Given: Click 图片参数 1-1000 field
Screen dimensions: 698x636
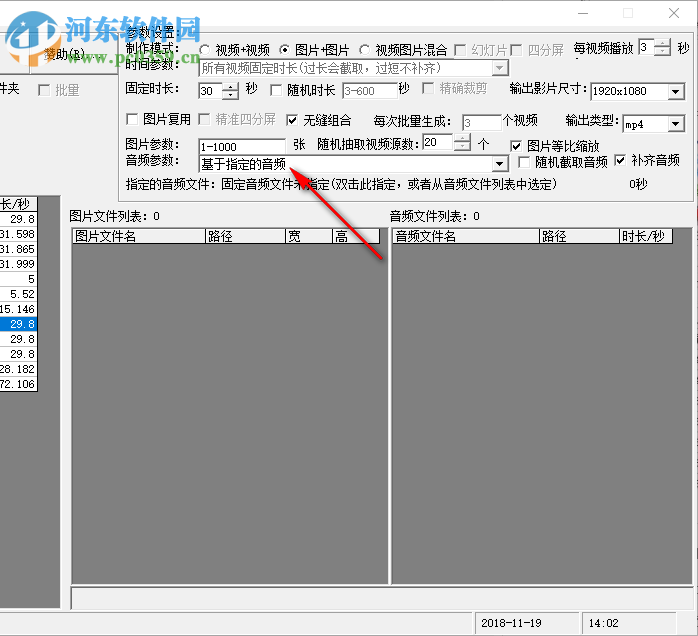Looking at the screenshot, I should click(x=242, y=146).
